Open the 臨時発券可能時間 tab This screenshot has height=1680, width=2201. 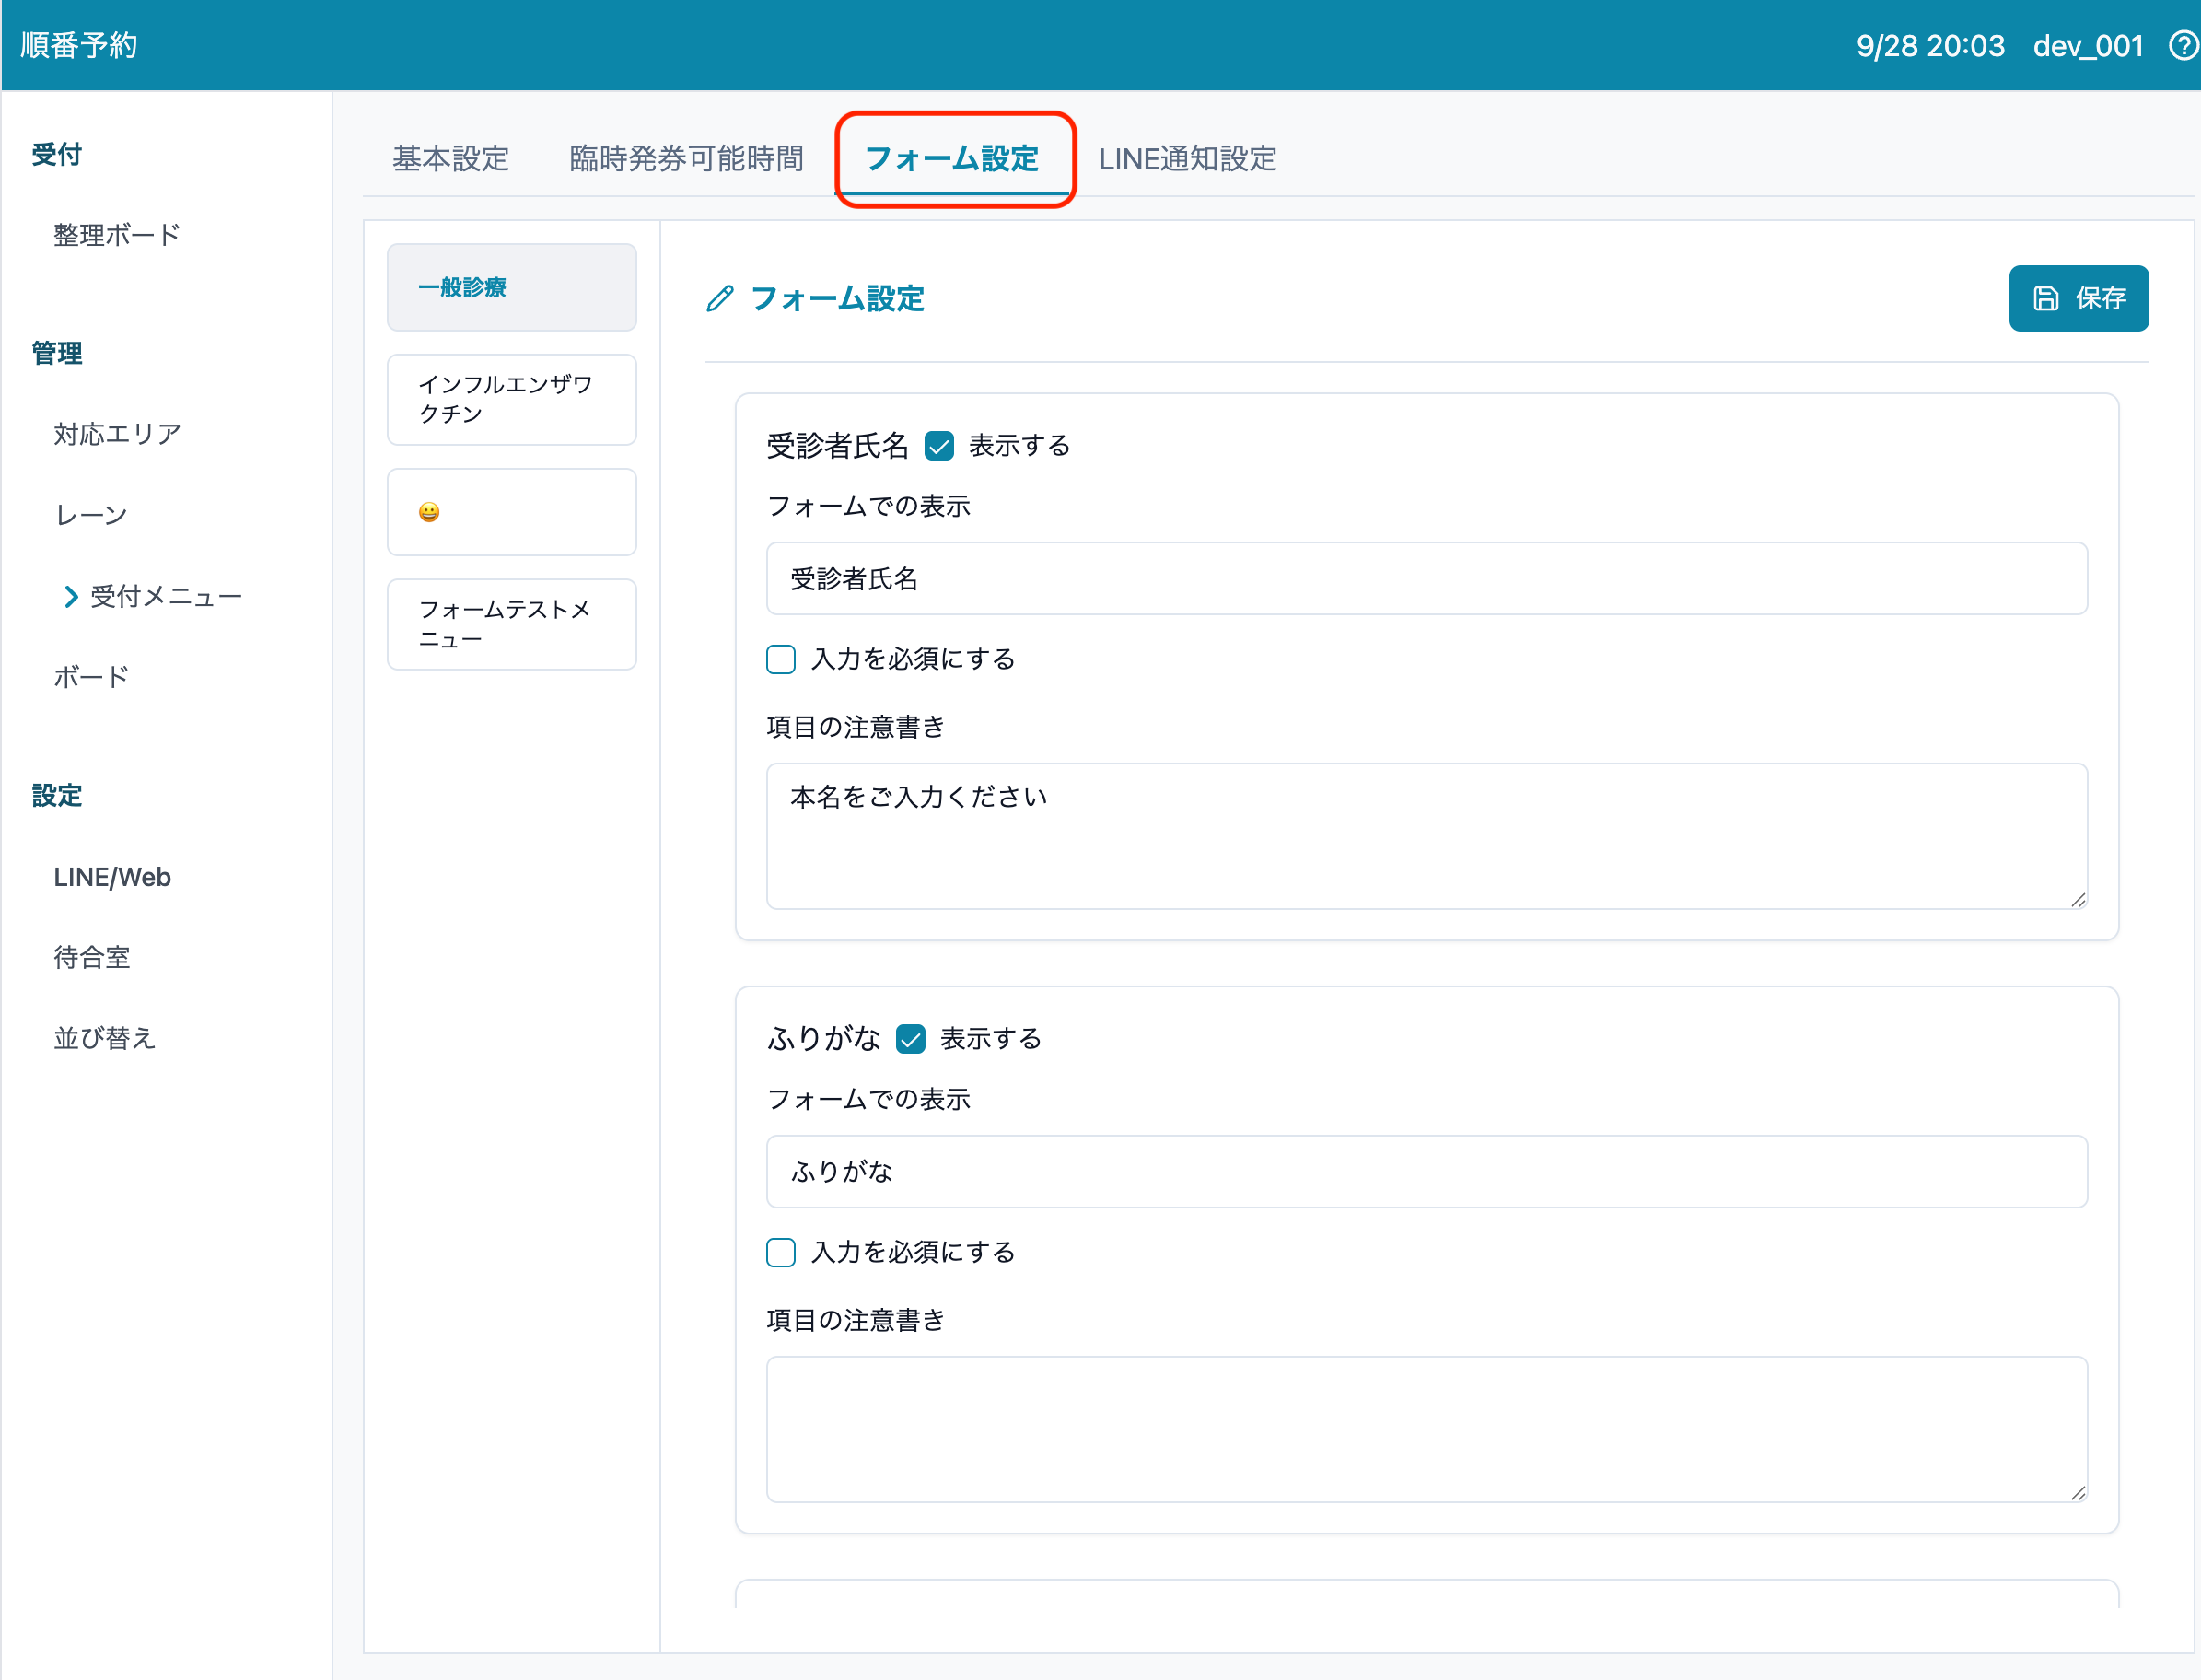(x=686, y=159)
